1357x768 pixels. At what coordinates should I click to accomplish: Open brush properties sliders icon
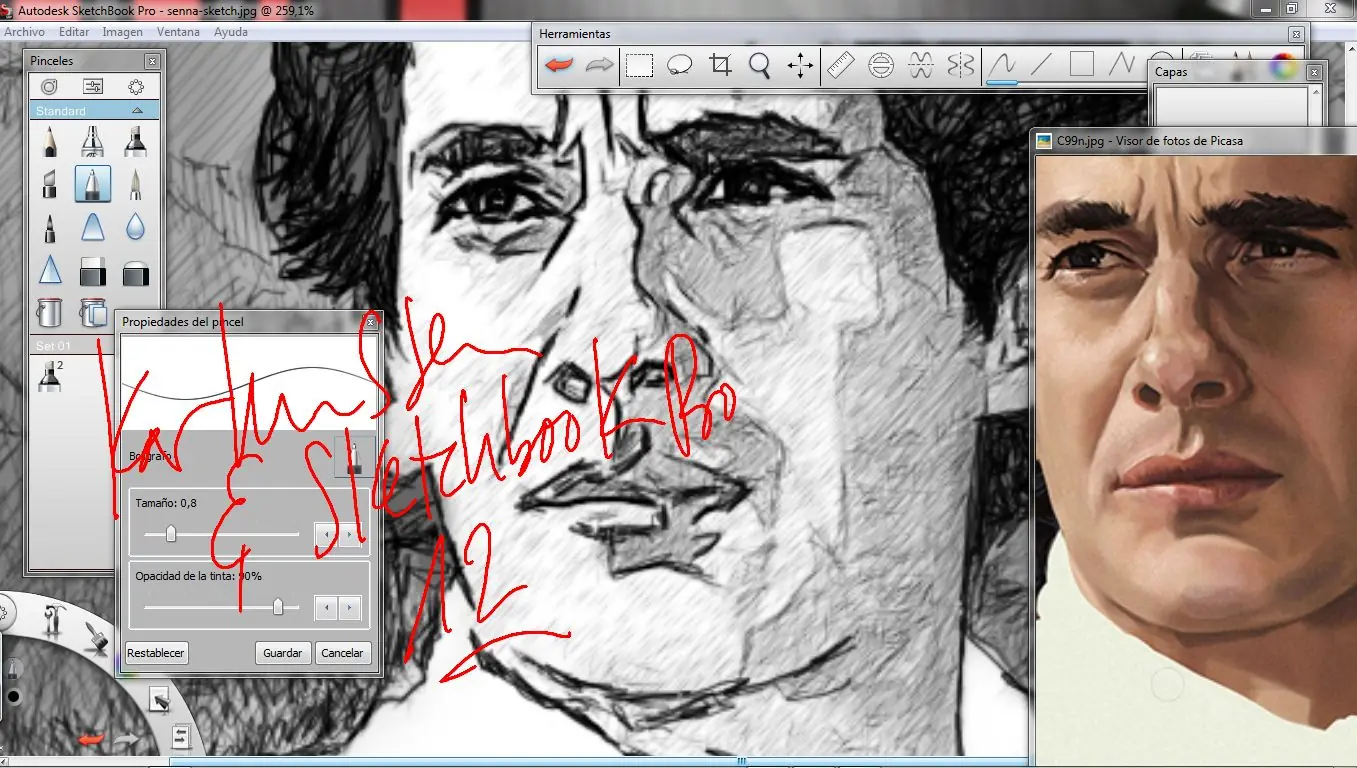pyautogui.click(x=93, y=87)
